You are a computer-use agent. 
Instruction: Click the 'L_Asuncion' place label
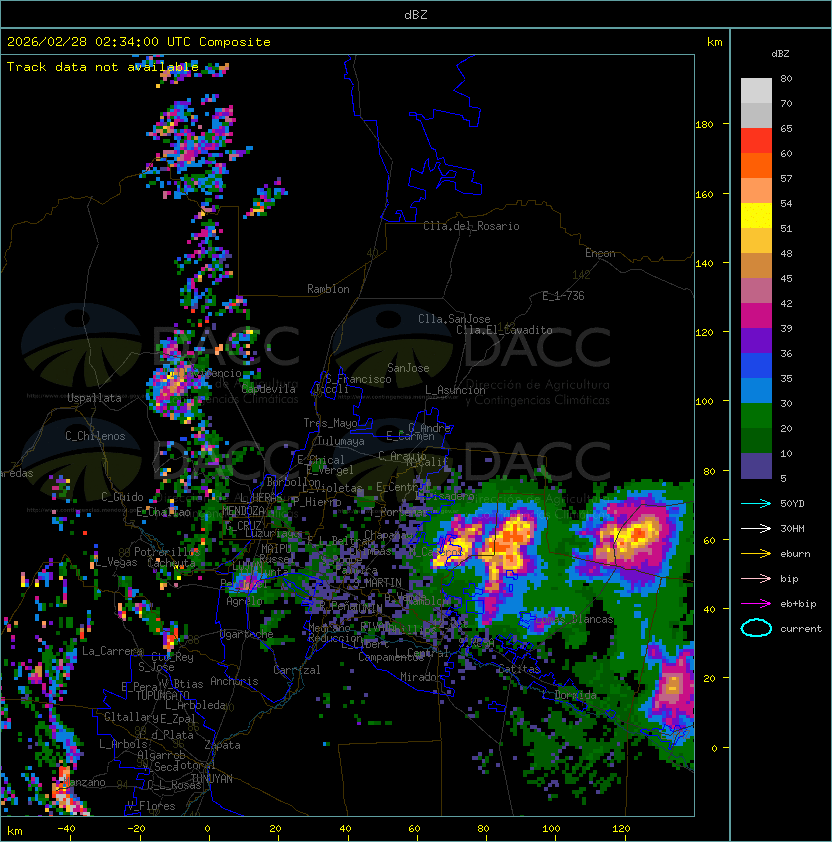(x=455, y=390)
